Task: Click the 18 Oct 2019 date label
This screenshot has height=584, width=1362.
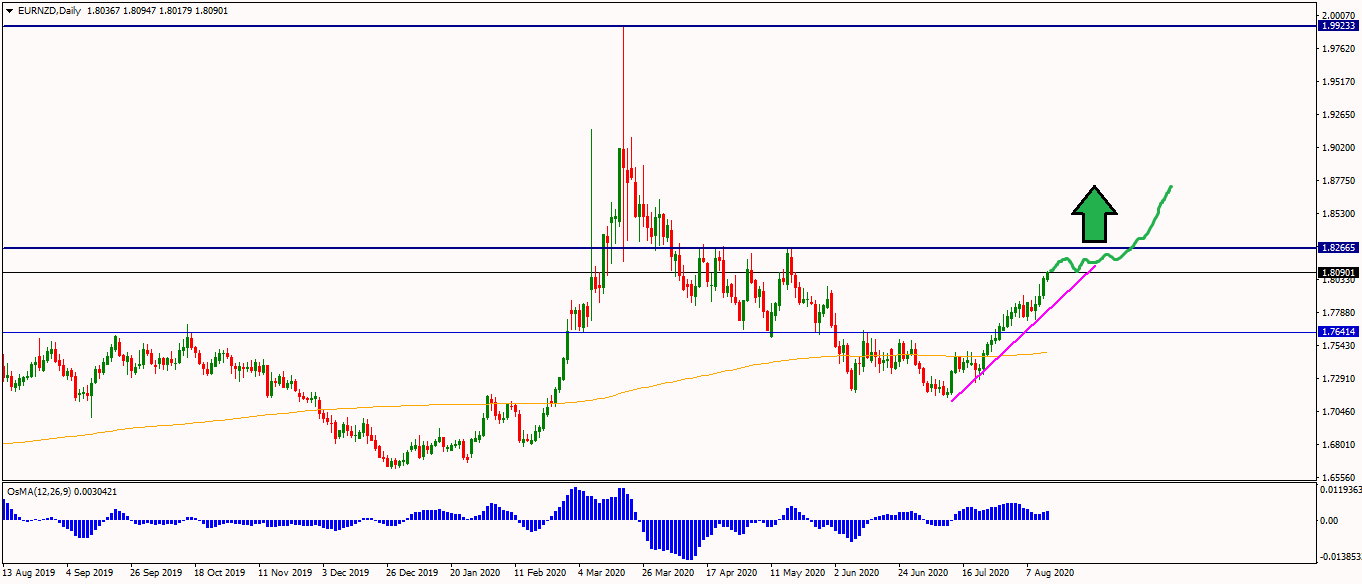Action: tap(220, 574)
